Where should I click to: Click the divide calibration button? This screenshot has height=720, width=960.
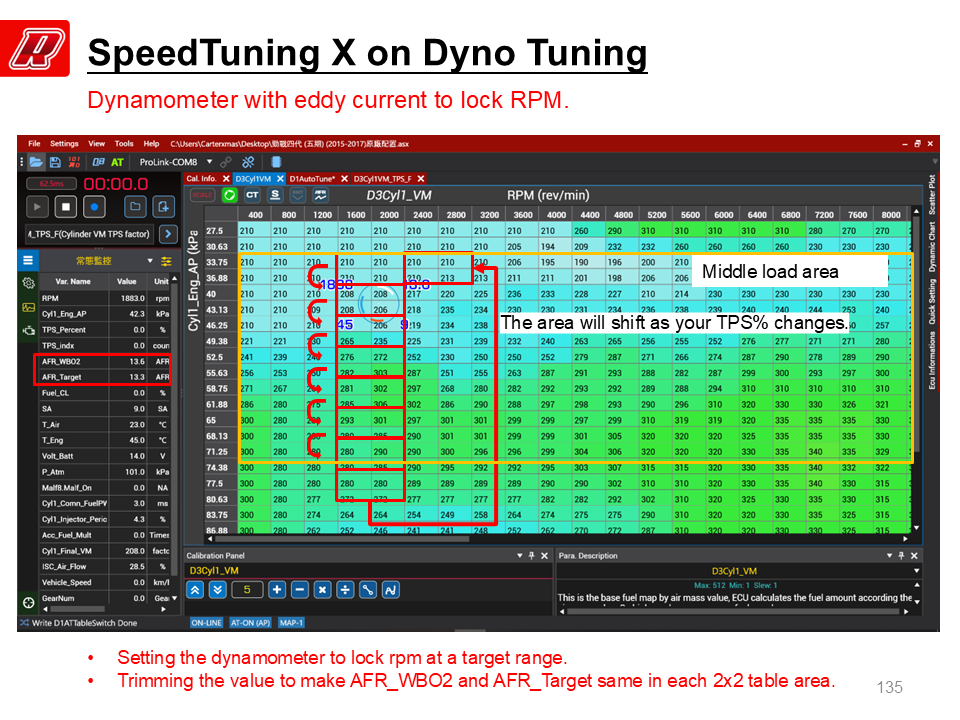(345, 590)
